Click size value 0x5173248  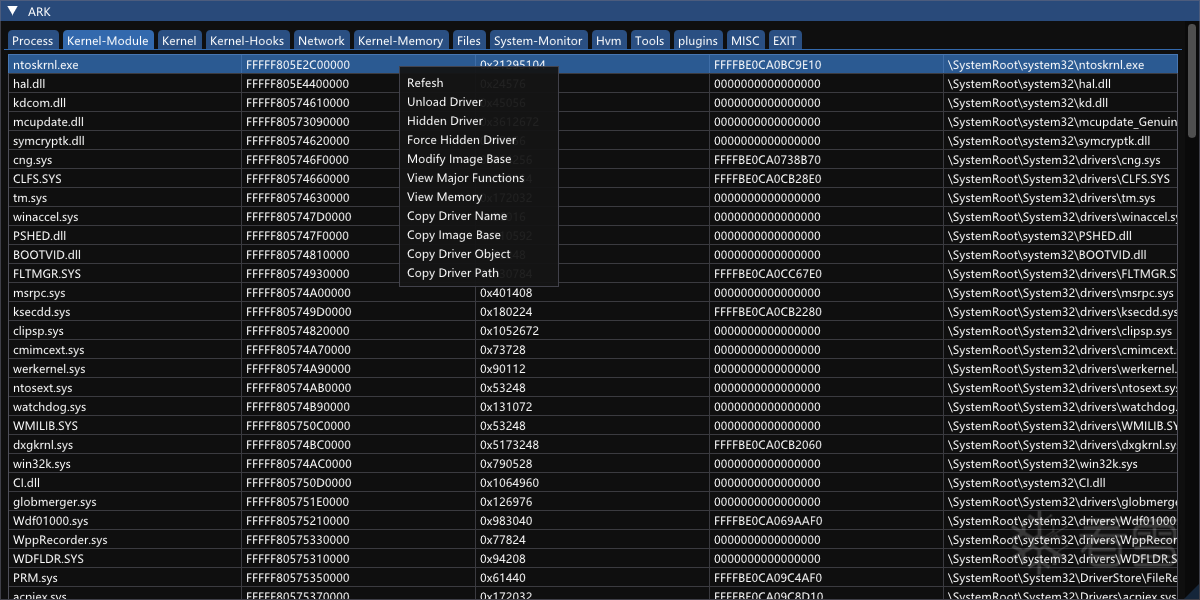click(509, 444)
